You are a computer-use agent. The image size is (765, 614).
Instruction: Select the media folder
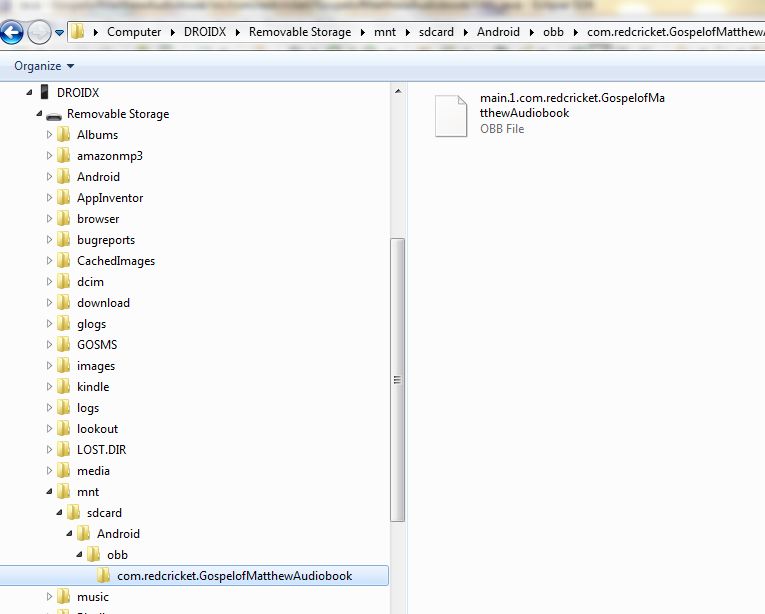click(93, 471)
